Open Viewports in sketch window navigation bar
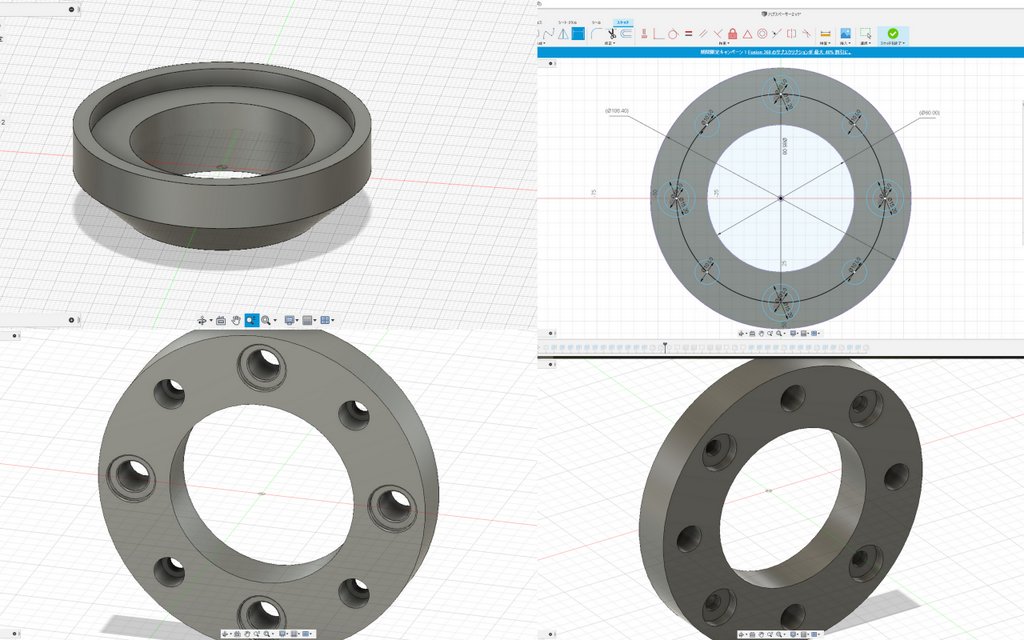 pos(814,334)
